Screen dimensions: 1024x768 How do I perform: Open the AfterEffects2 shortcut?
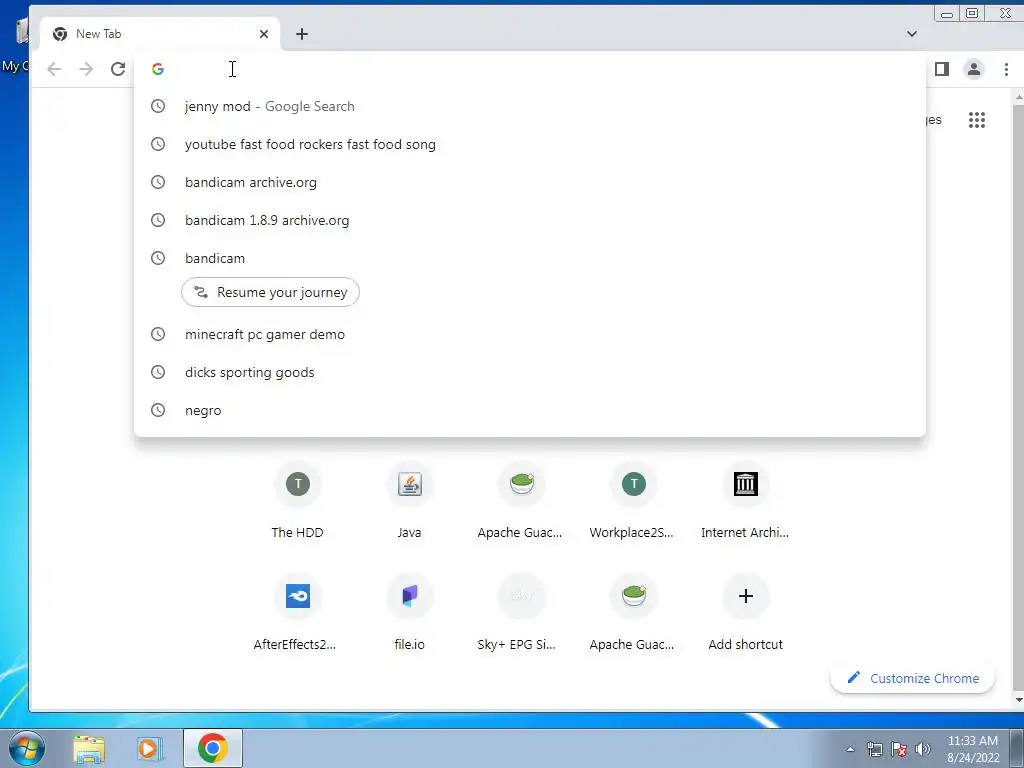tap(298, 613)
